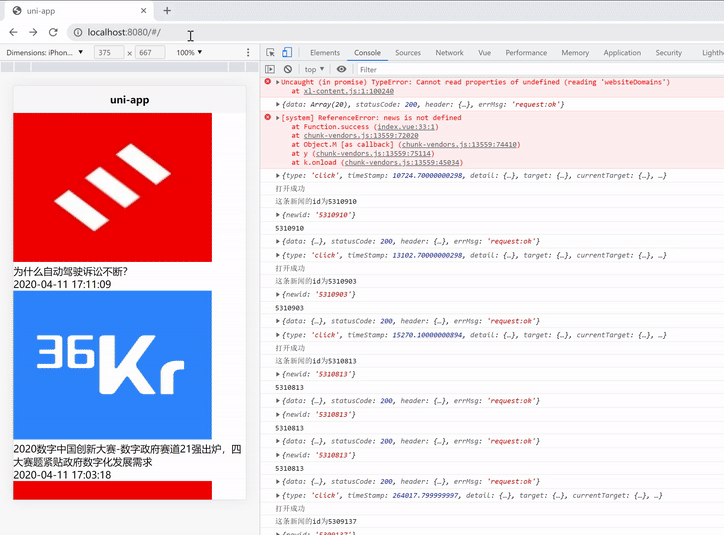Expand the Uncaught TypeError message
724x535 pixels.
pyautogui.click(x=278, y=82)
